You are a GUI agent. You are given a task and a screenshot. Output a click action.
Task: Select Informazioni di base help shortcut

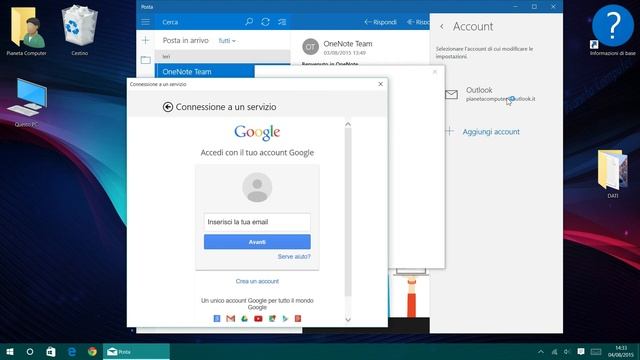coord(612,30)
